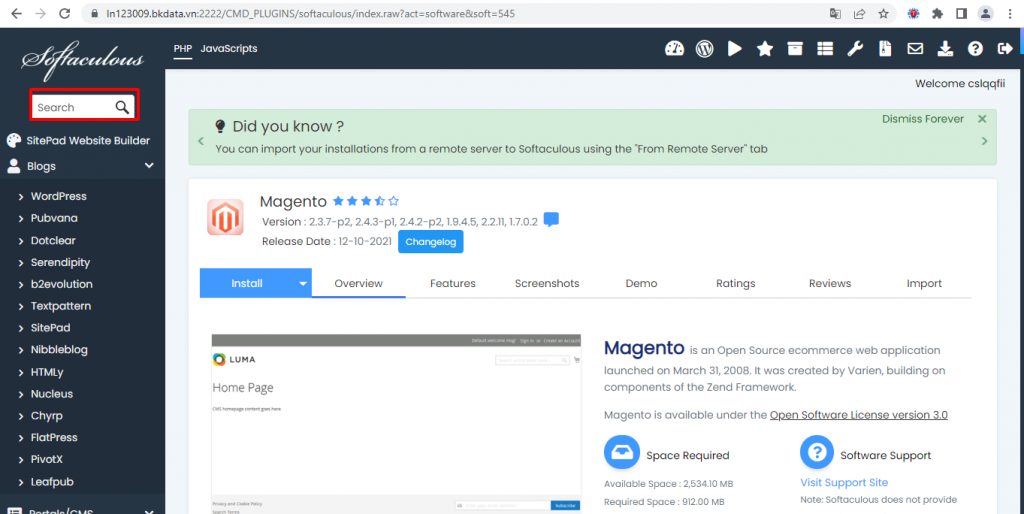Click Chrome share page icon
This screenshot has height=514, width=1024.
tap(859, 13)
